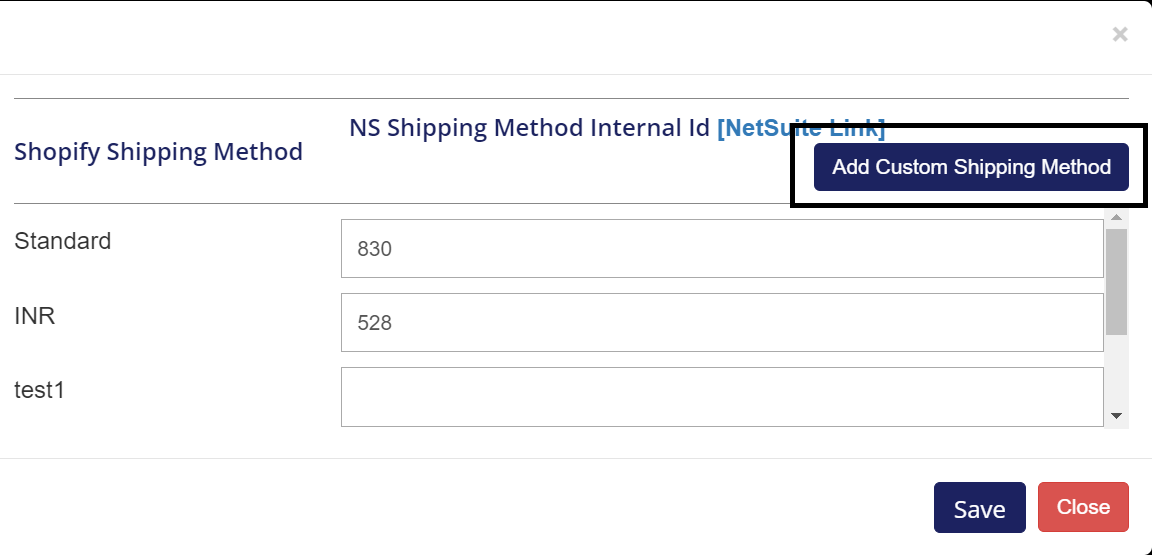Click the value 830 in Standard row
1152x555 pixels.
375,249
